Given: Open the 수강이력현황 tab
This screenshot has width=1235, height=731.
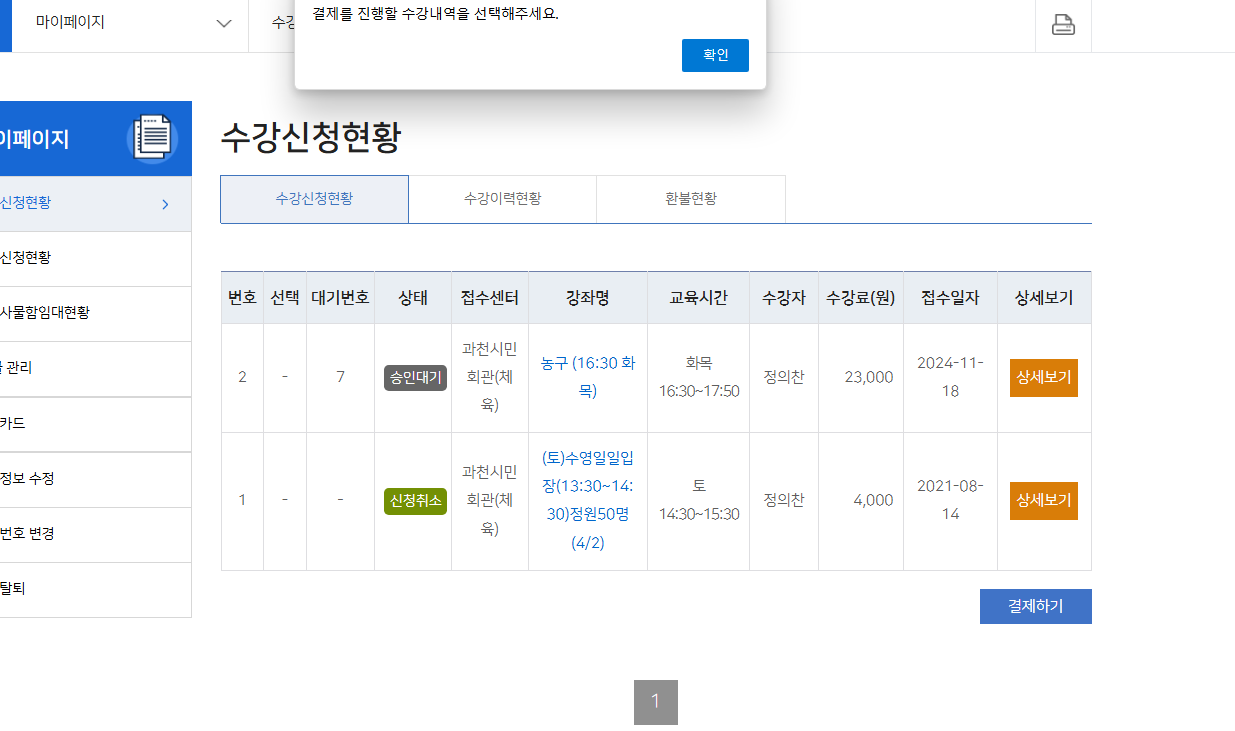Looking at the screenshot, I should point(502,199).
